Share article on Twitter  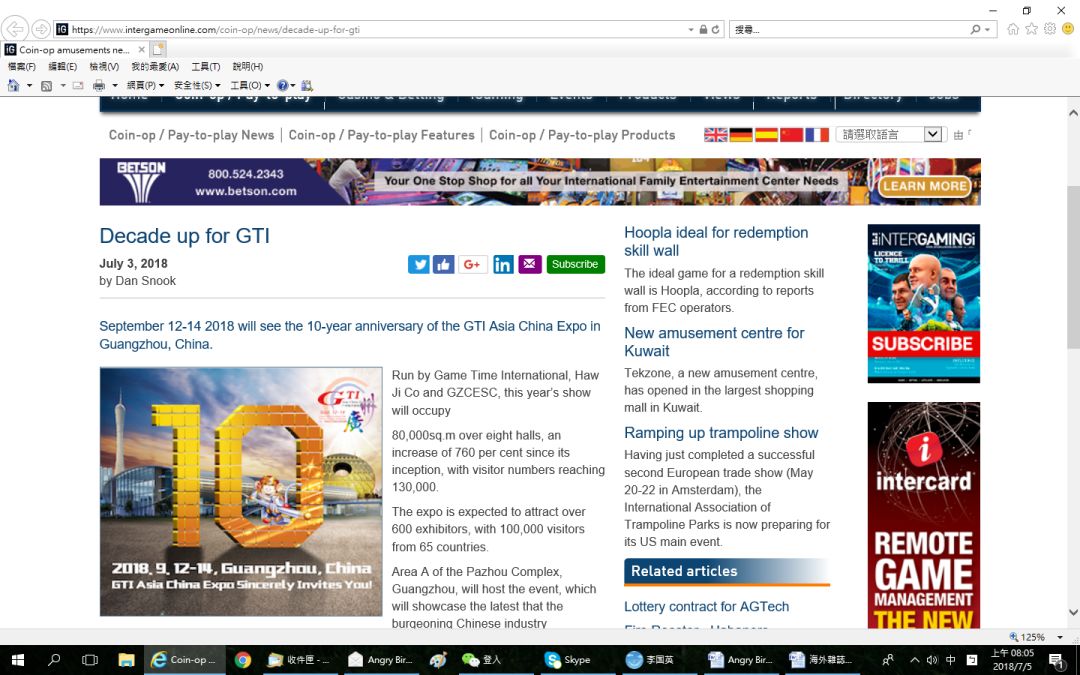pyautogui.click(x=419, y=264)
